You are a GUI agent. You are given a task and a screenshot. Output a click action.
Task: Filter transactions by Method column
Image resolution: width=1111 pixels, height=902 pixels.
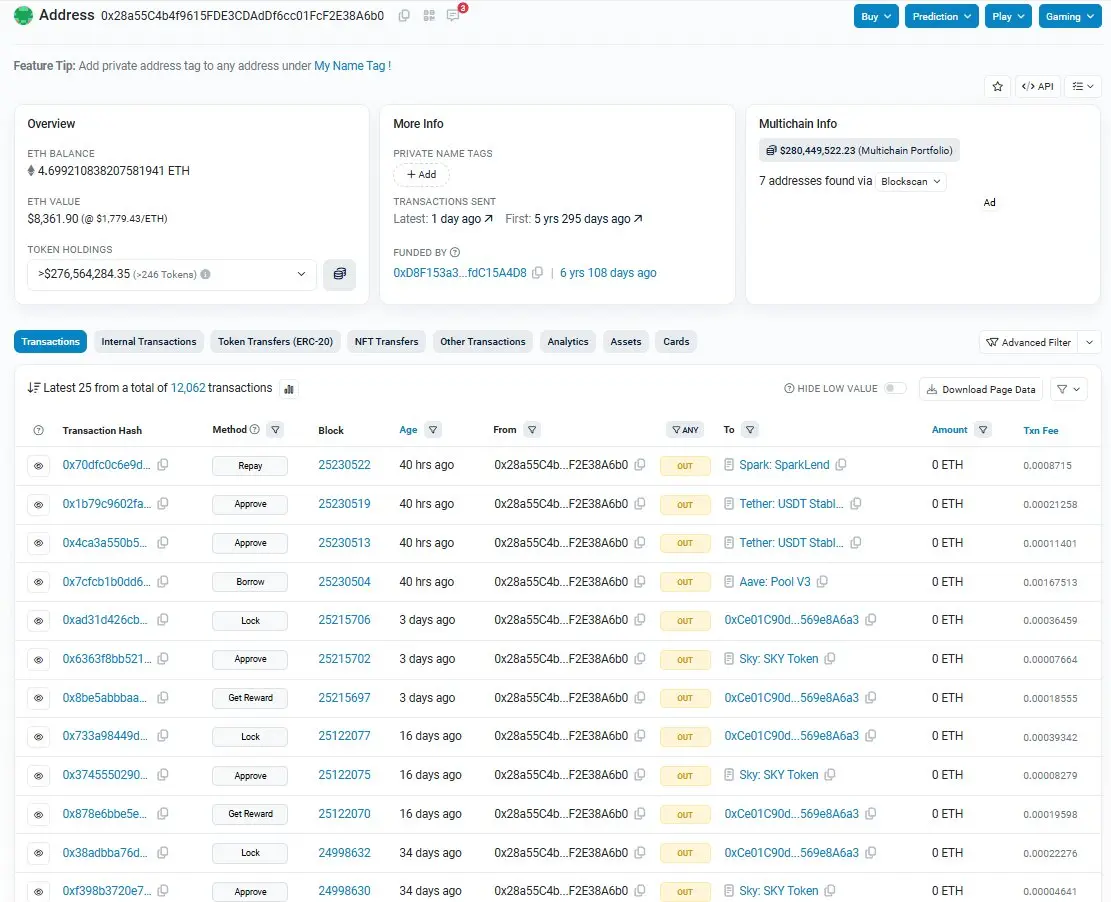point(276,429)
